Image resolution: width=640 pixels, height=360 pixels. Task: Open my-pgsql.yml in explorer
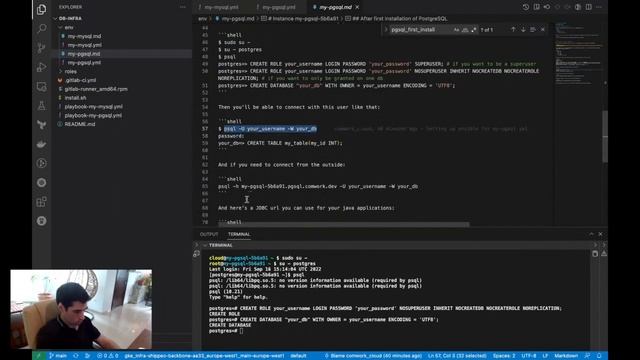pyautogui.click(x=84, y=62)
